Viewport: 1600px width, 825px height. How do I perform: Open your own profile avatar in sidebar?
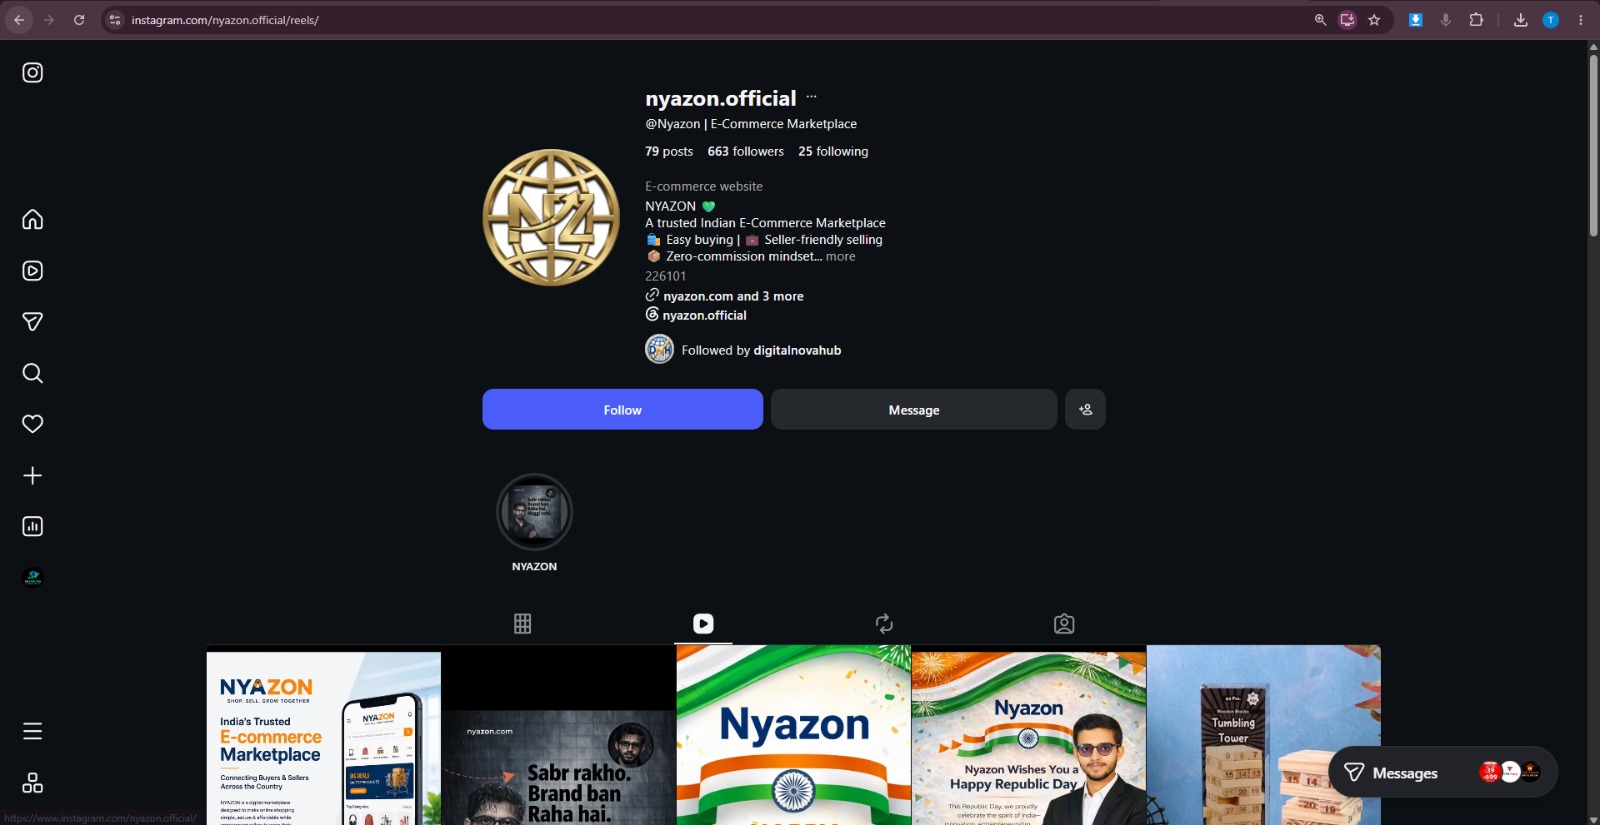33,578
